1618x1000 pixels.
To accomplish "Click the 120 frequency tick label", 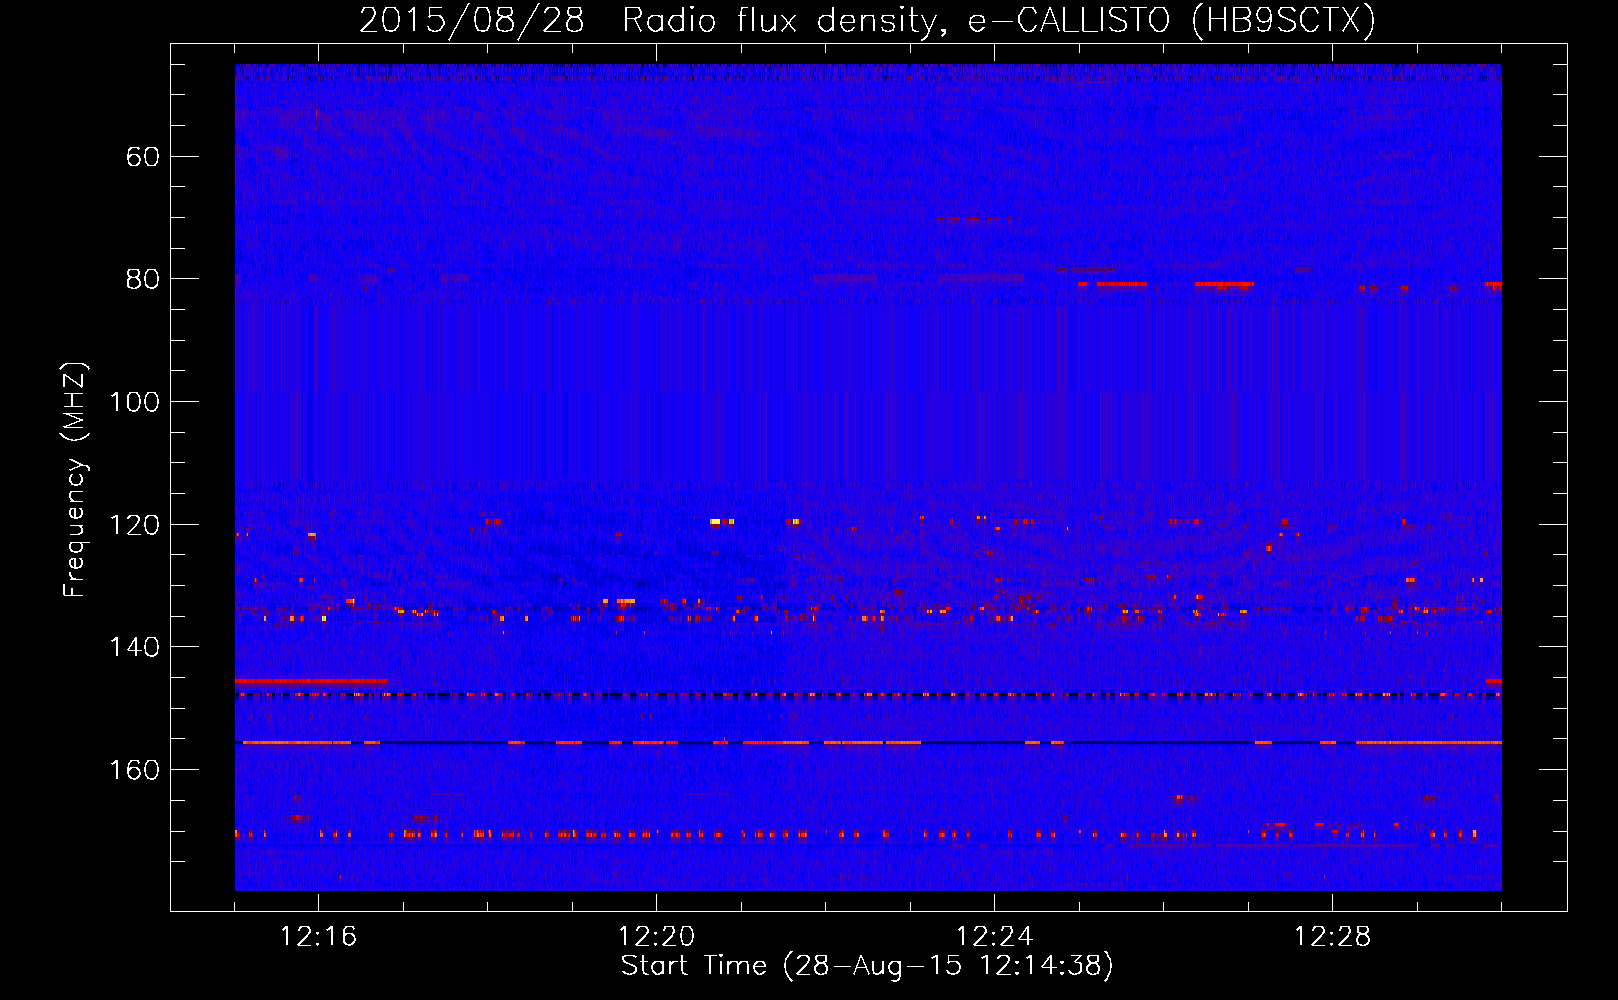I will (134, 525).
